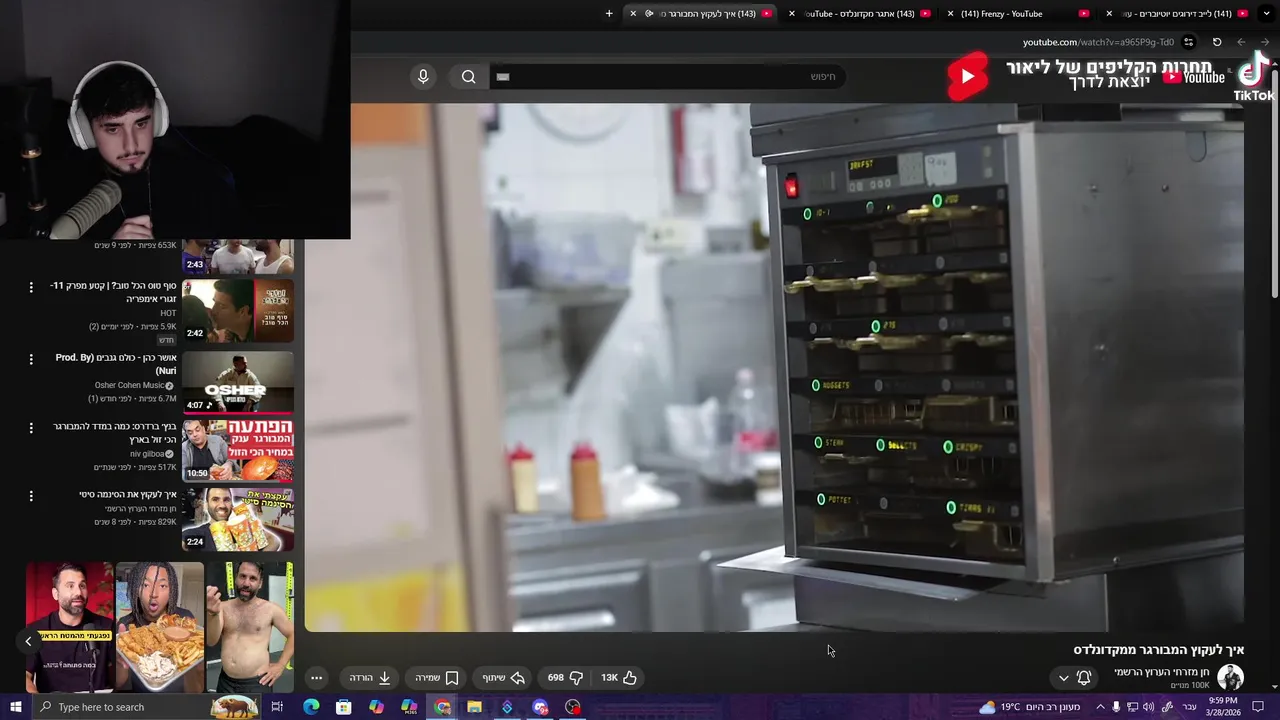
Task: Open the tab search dropdown arrow
Action: click(1268, 14)
